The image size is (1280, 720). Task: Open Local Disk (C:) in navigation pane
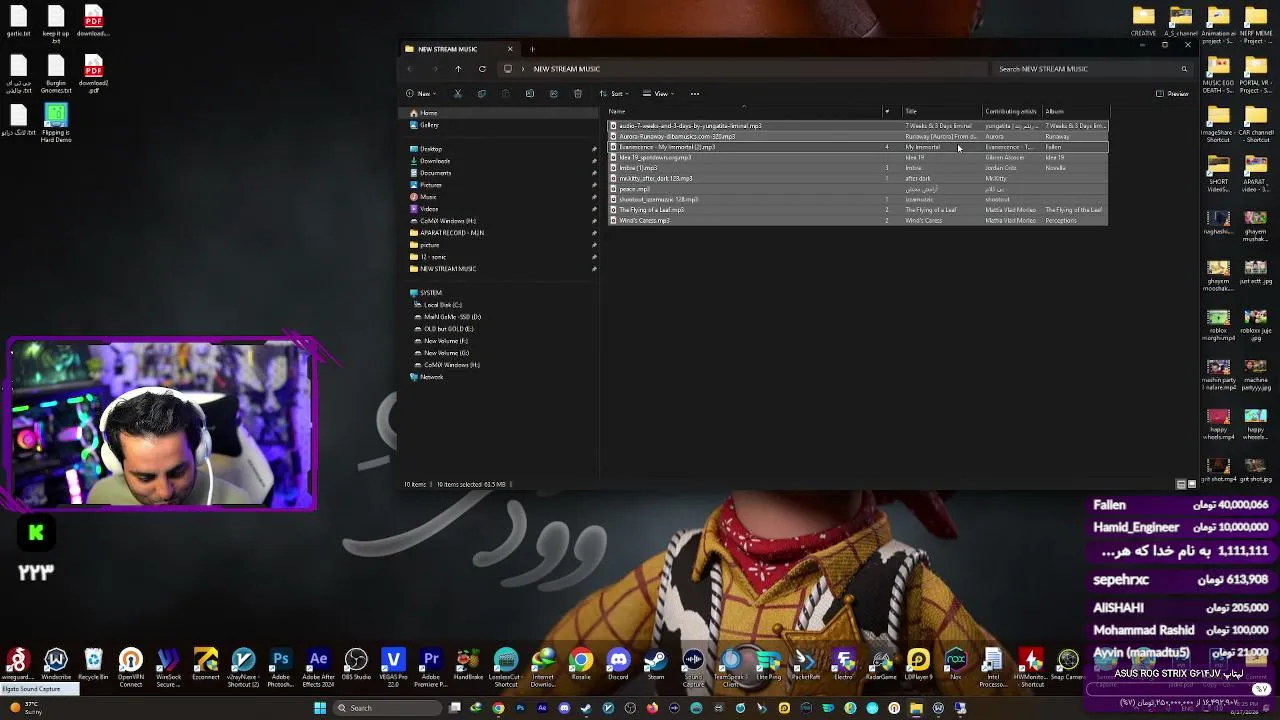tap(439, 305)
